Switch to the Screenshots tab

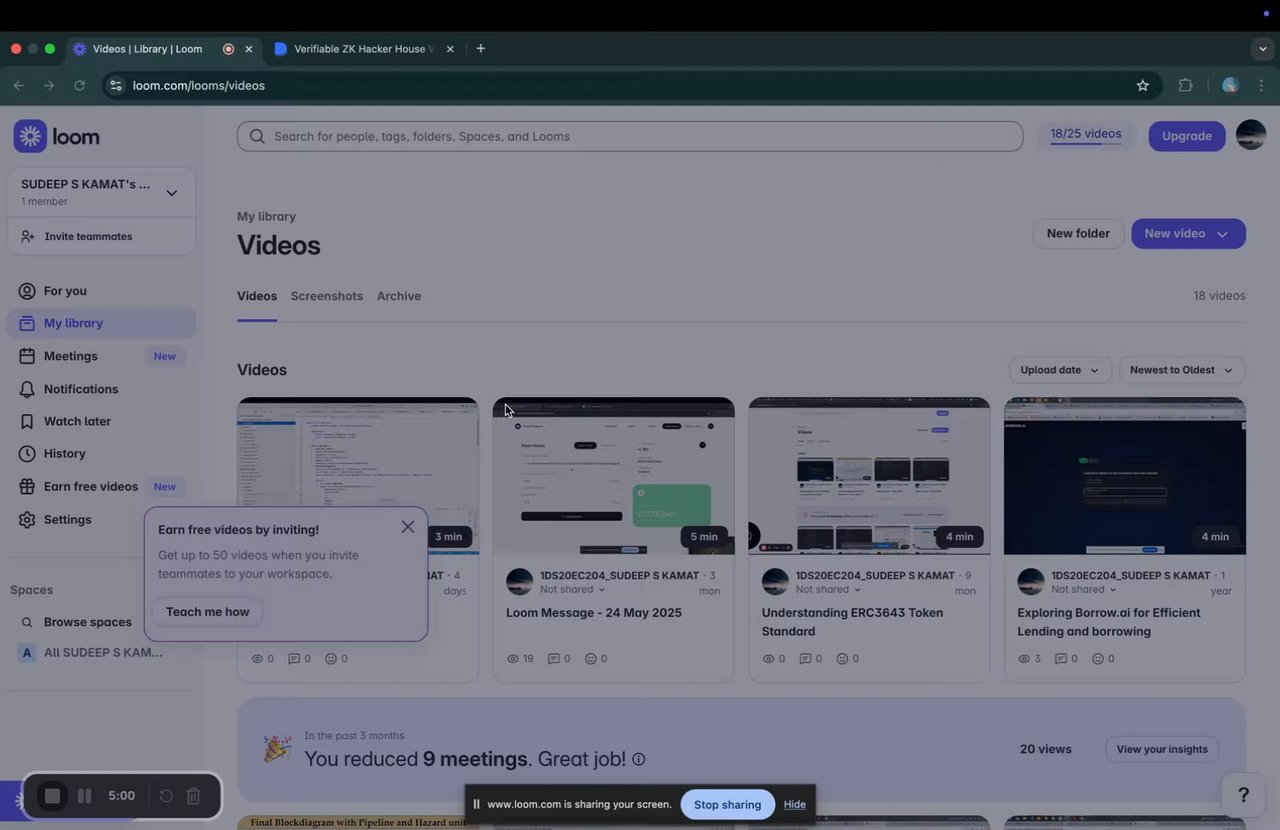tap(327, 296)
